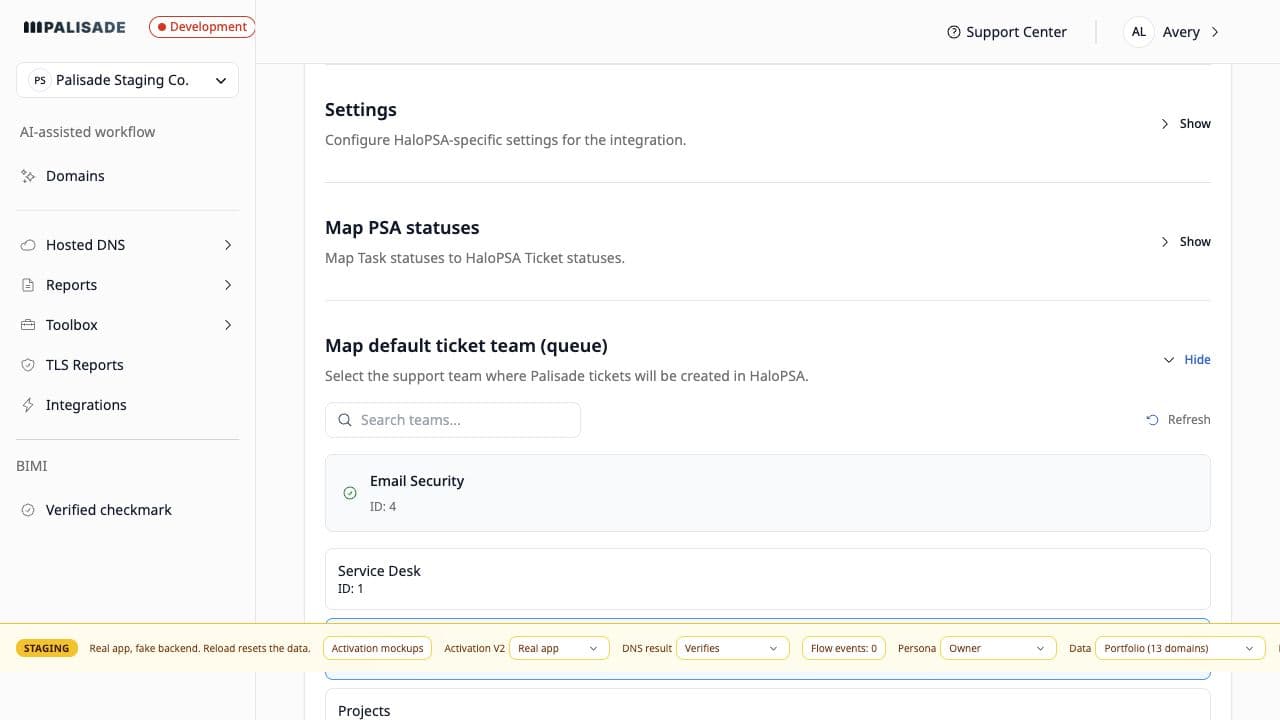Image resolution: width=1280 pixels, height=720 pixels.
Task: Open the DNS result Verifies dropdown
Action: pos(732,648)
